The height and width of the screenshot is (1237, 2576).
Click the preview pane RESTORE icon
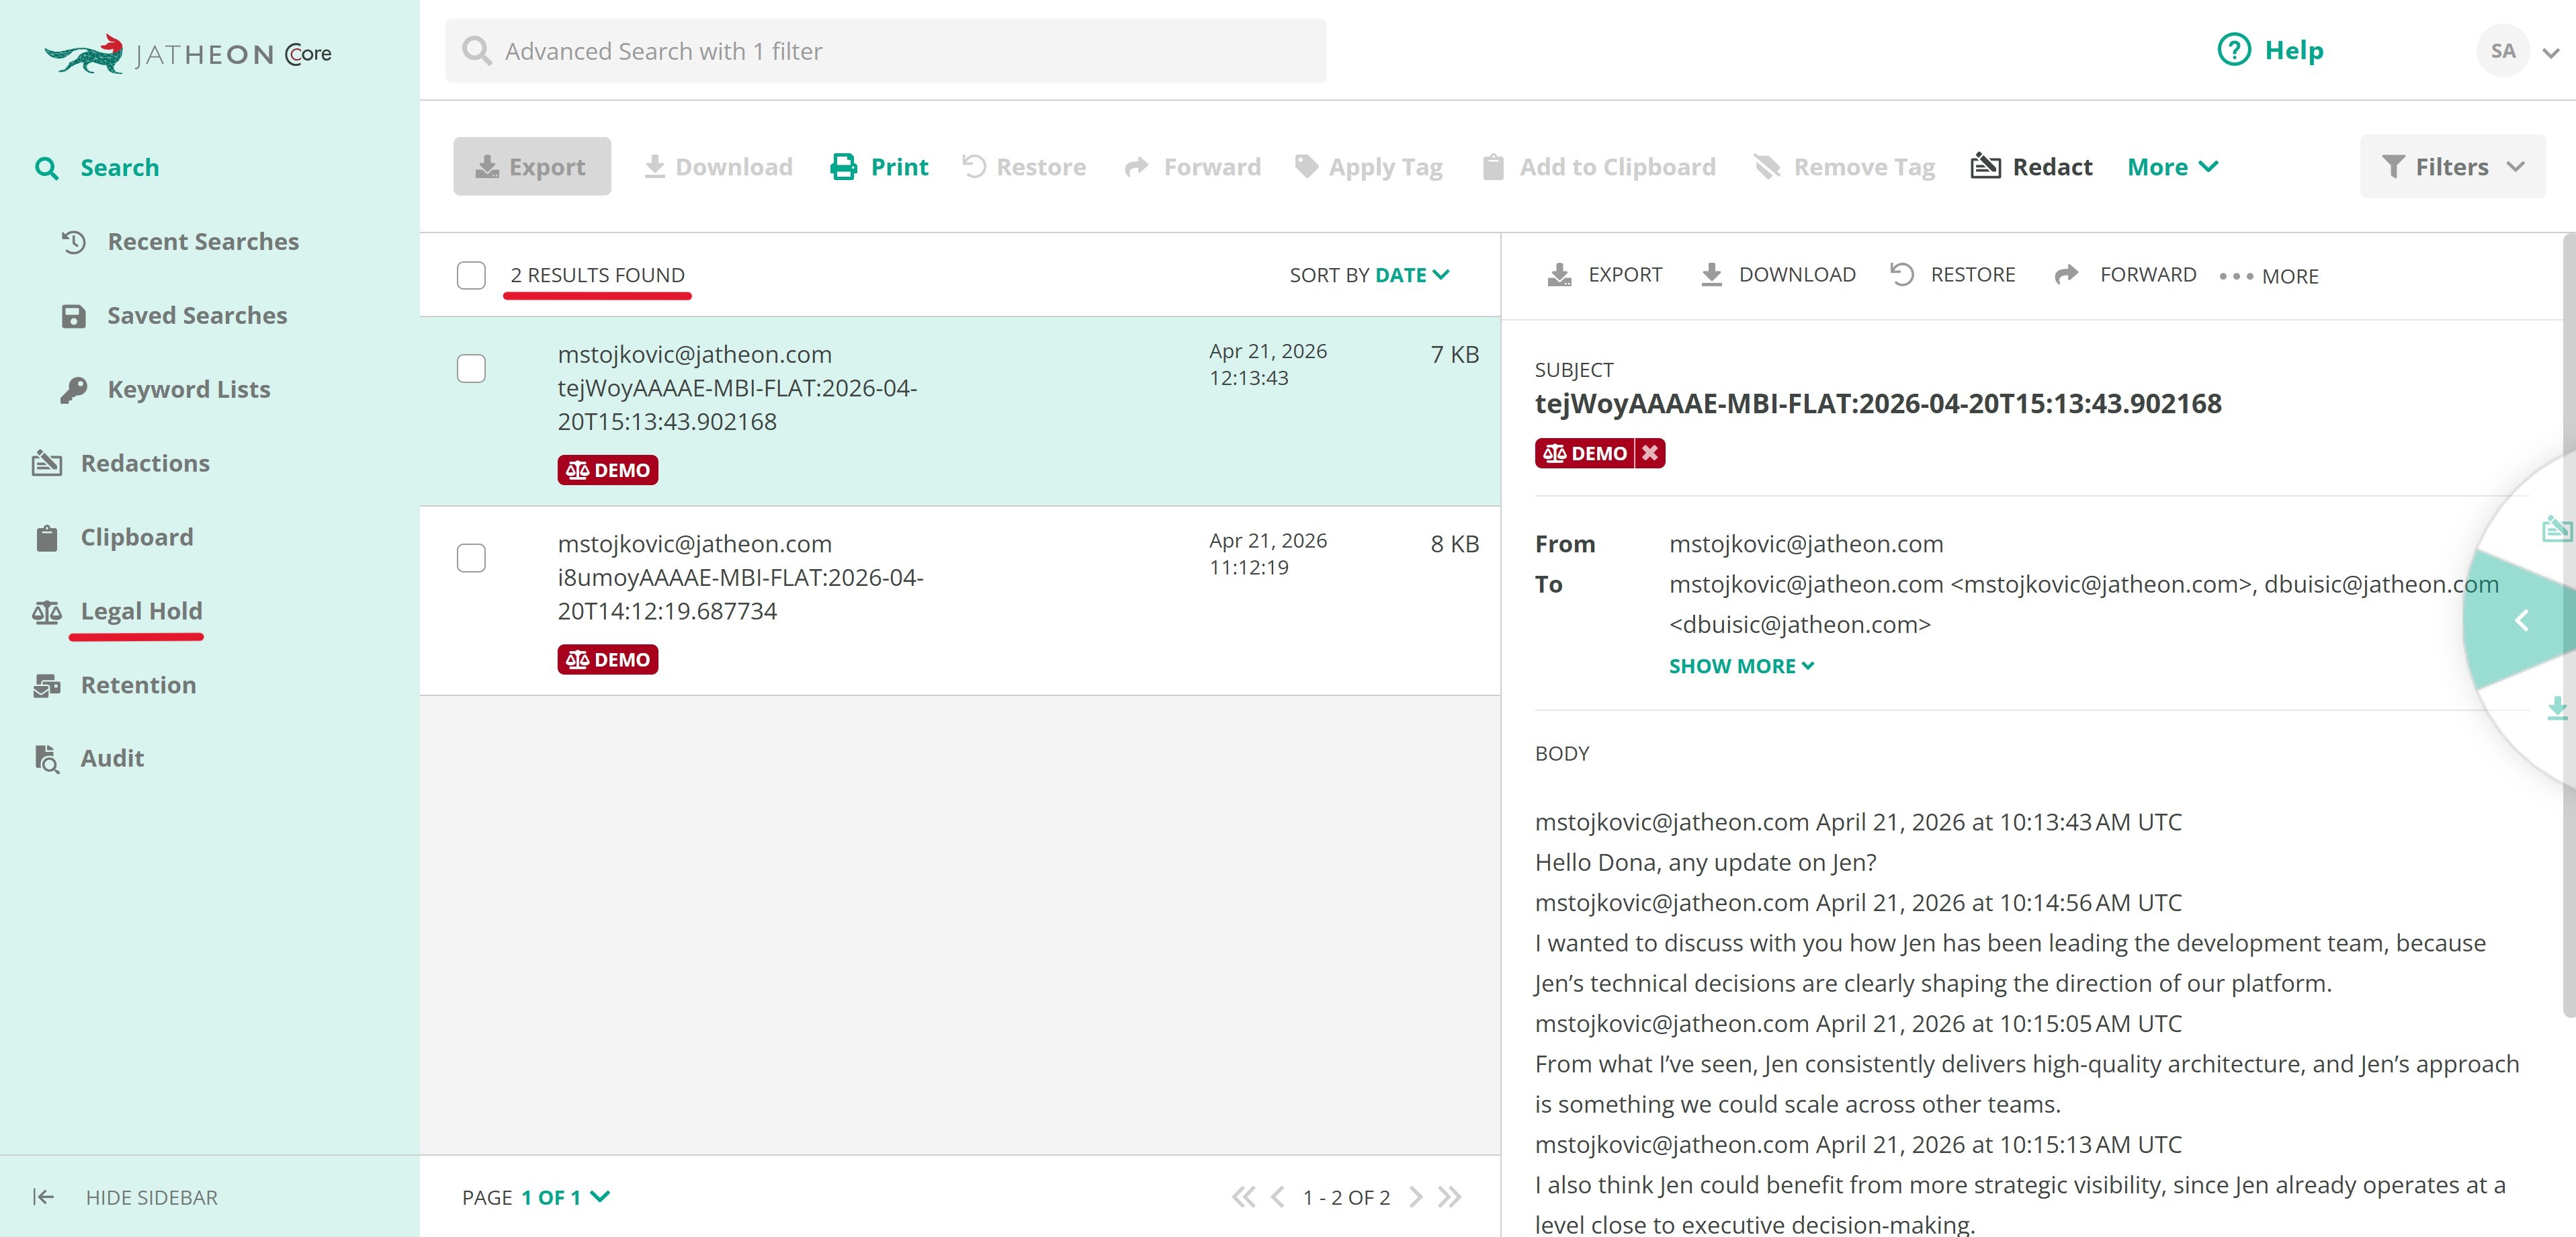[x=1902, y=274]
